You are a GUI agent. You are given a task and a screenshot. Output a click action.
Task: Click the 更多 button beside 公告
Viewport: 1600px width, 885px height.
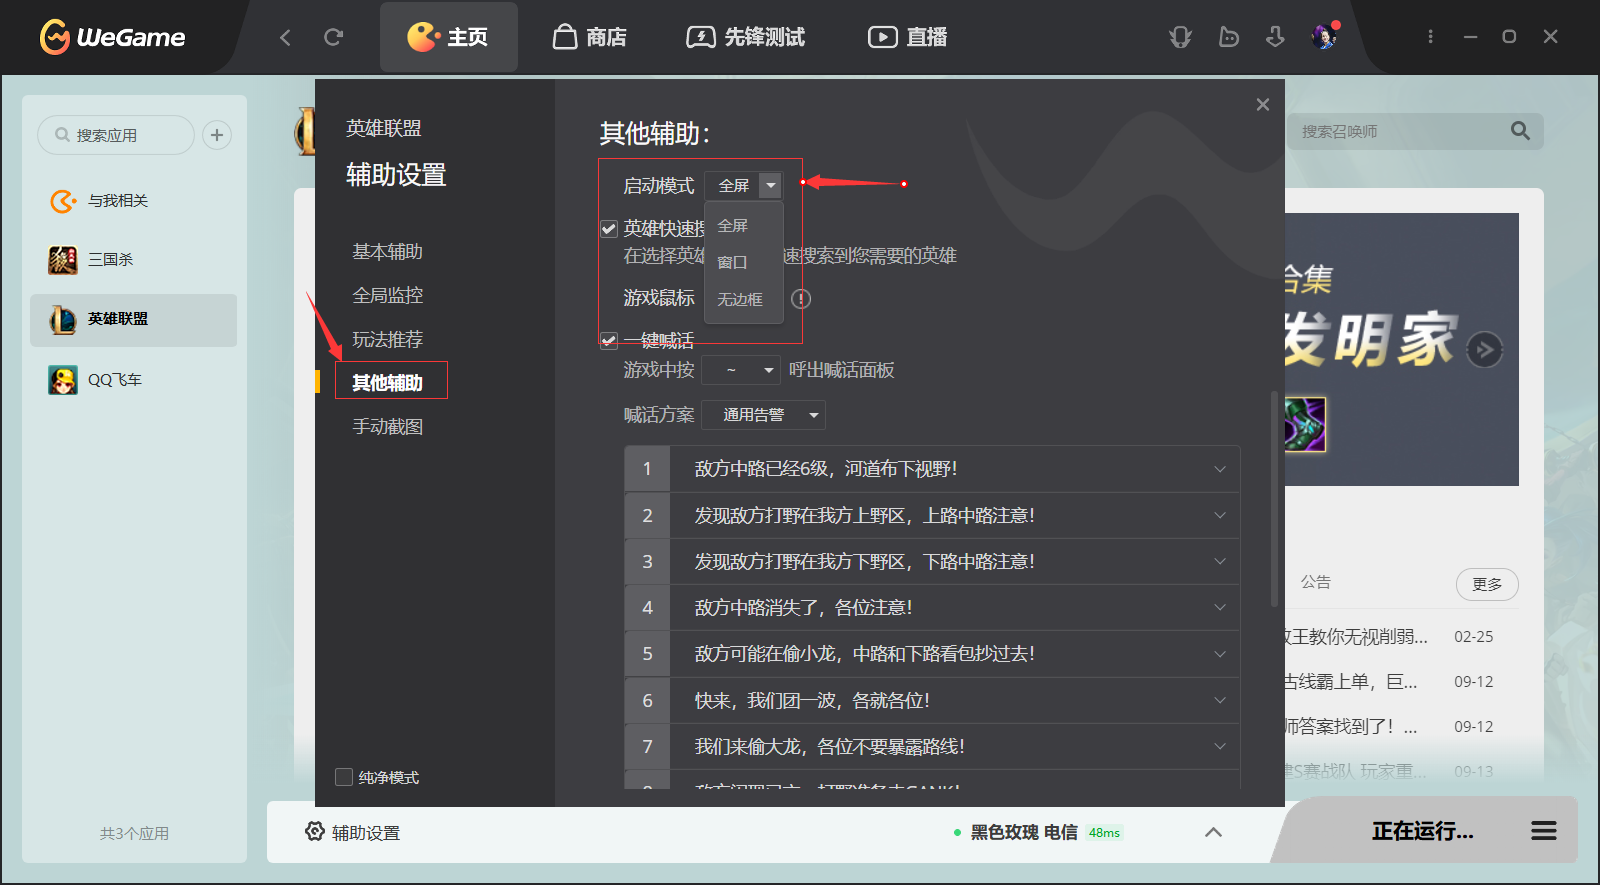(1487, 585)
